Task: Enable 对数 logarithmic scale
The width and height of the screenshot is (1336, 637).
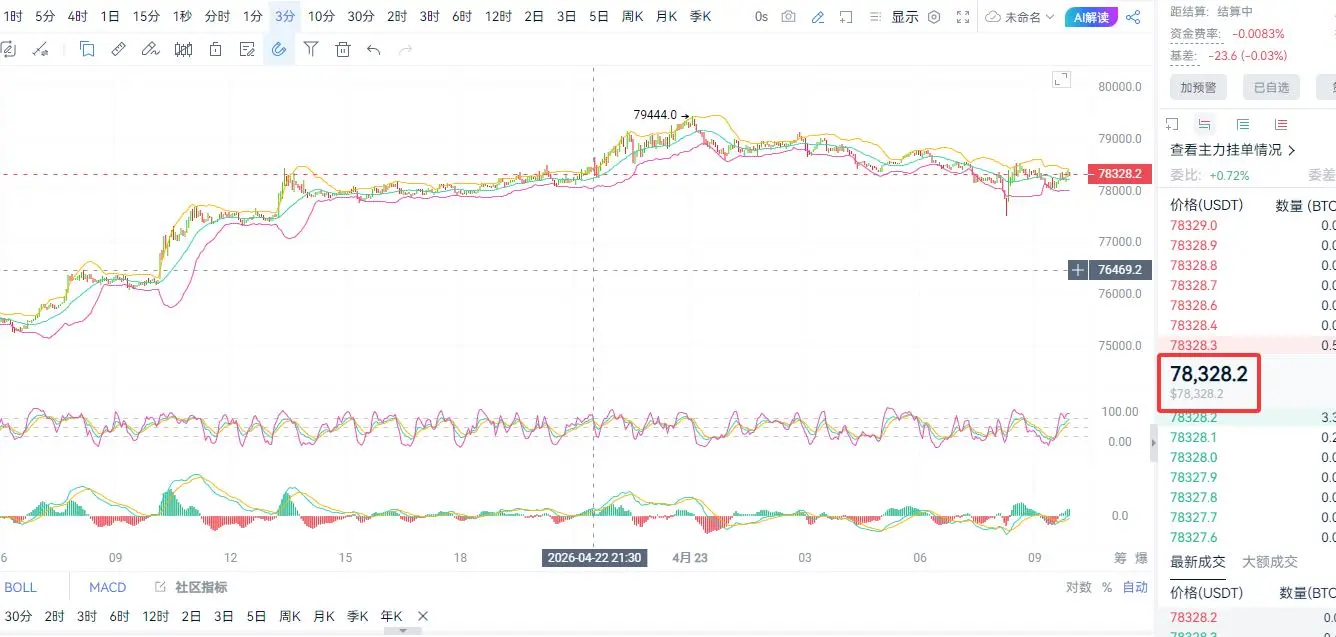Action: pyautogui.click(x=1078, y=587)
